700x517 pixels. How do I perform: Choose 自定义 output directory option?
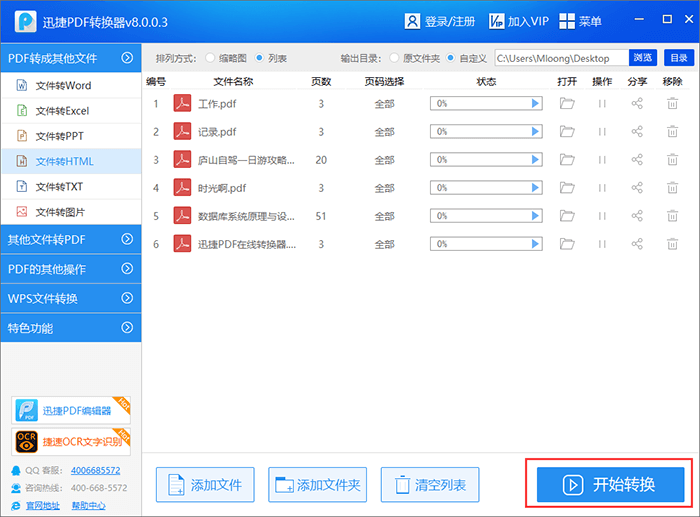click(x=450, y=58)
